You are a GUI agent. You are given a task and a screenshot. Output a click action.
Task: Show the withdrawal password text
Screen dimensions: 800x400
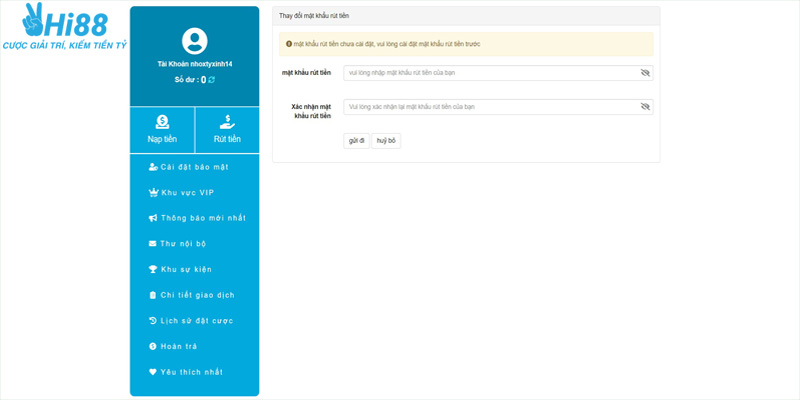click(645, 73)
